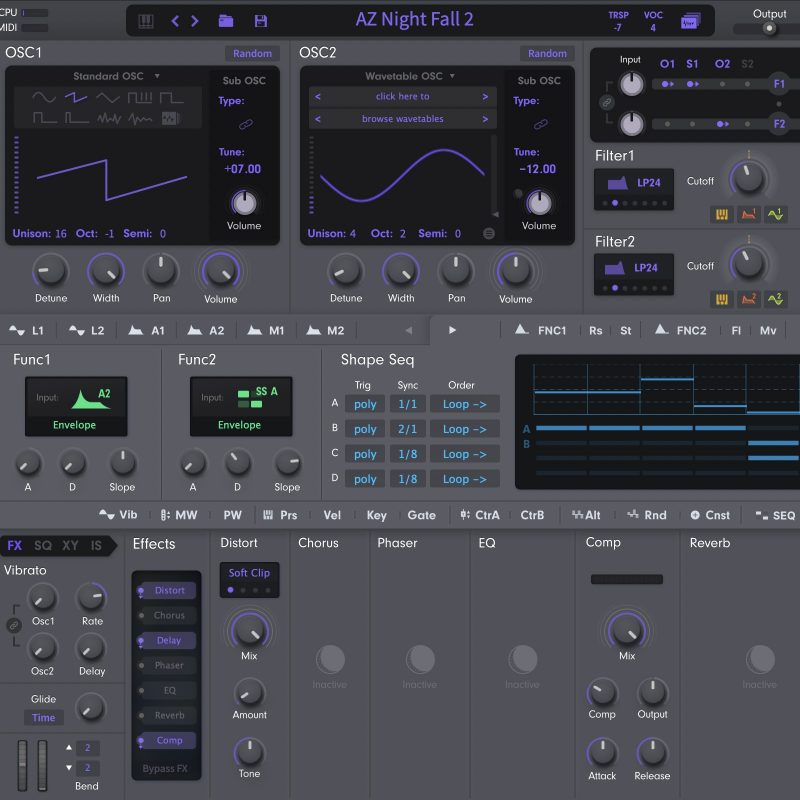
Task: Open the Wavetable OSC type dropdown
Action: tap(410, 76)
